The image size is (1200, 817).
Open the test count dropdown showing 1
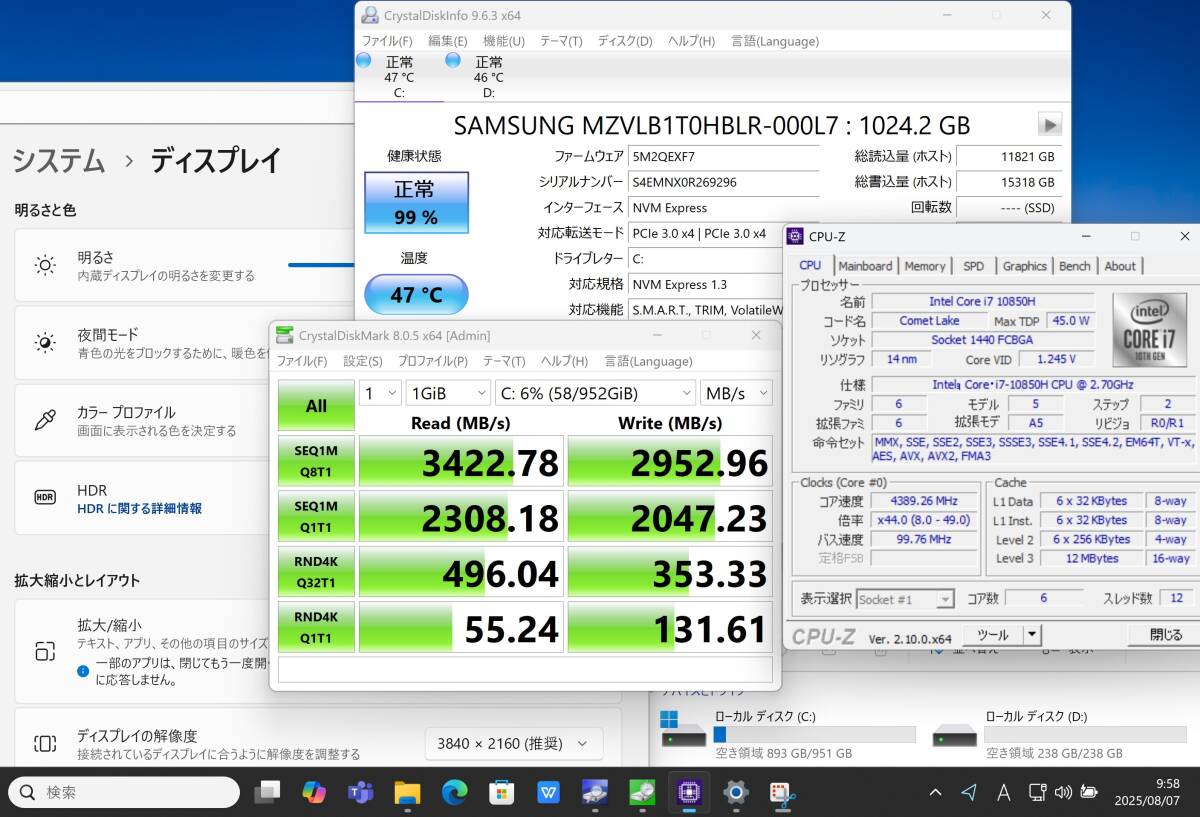380,393
